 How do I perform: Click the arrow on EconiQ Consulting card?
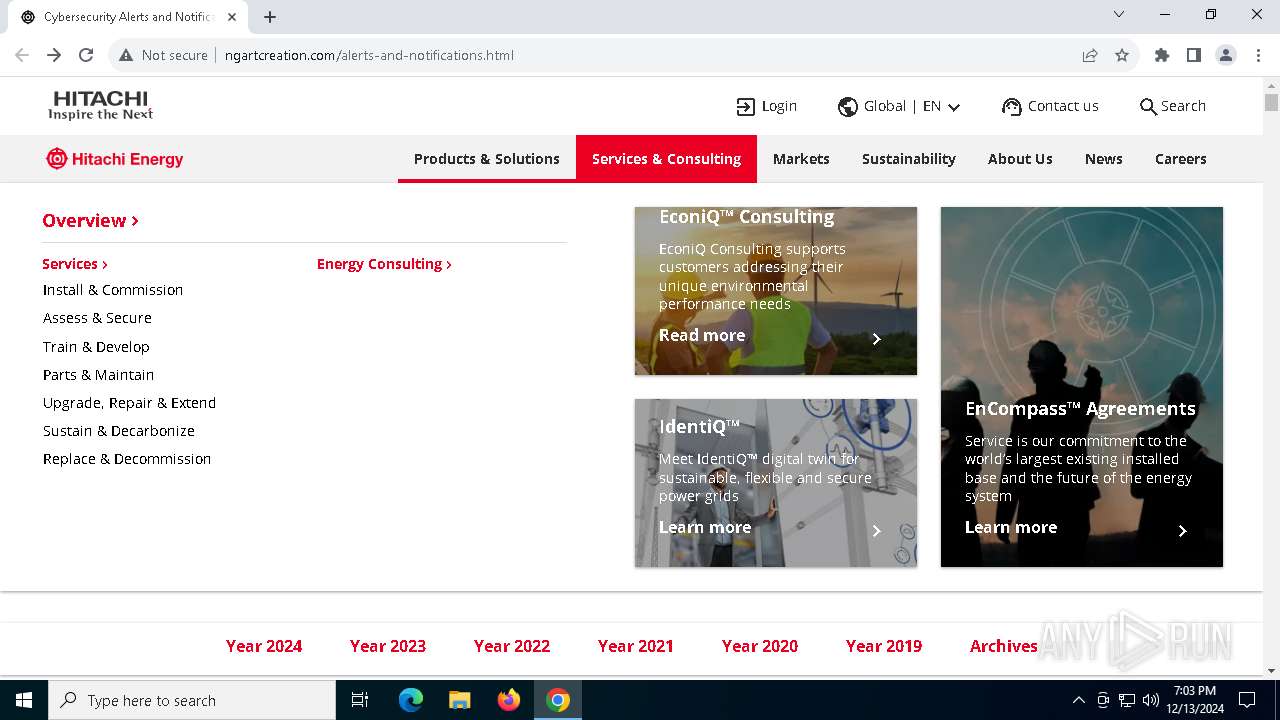coord(877,339)
